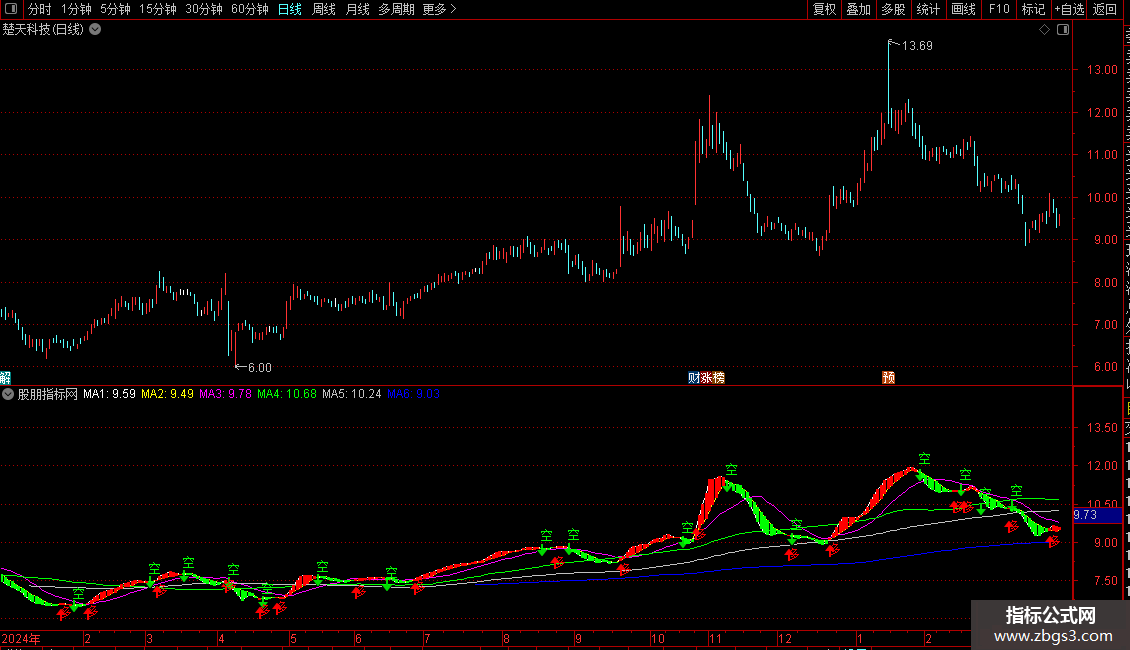
Task: Activate the 画线 drawing tools
Action: click(963, 9)
